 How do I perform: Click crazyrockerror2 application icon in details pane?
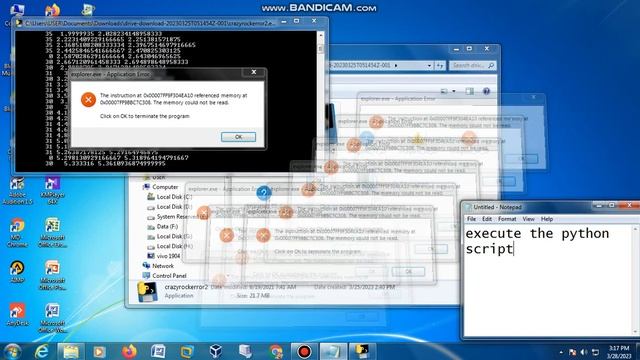(147, 291)
